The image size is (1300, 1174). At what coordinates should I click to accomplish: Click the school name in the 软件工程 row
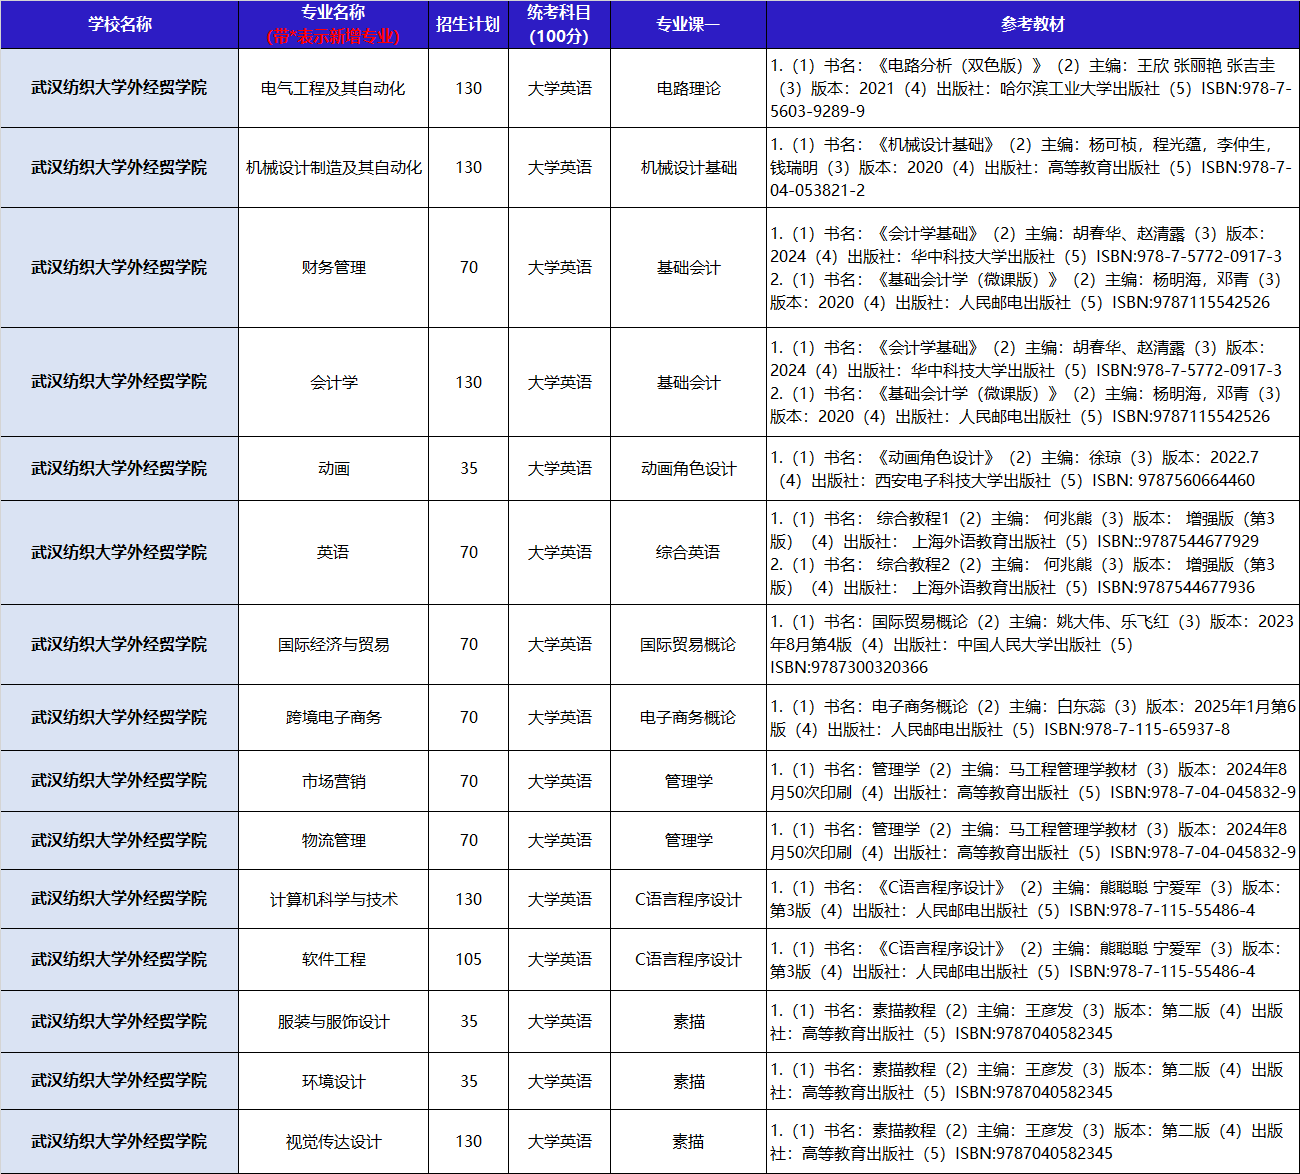(119, 960)
